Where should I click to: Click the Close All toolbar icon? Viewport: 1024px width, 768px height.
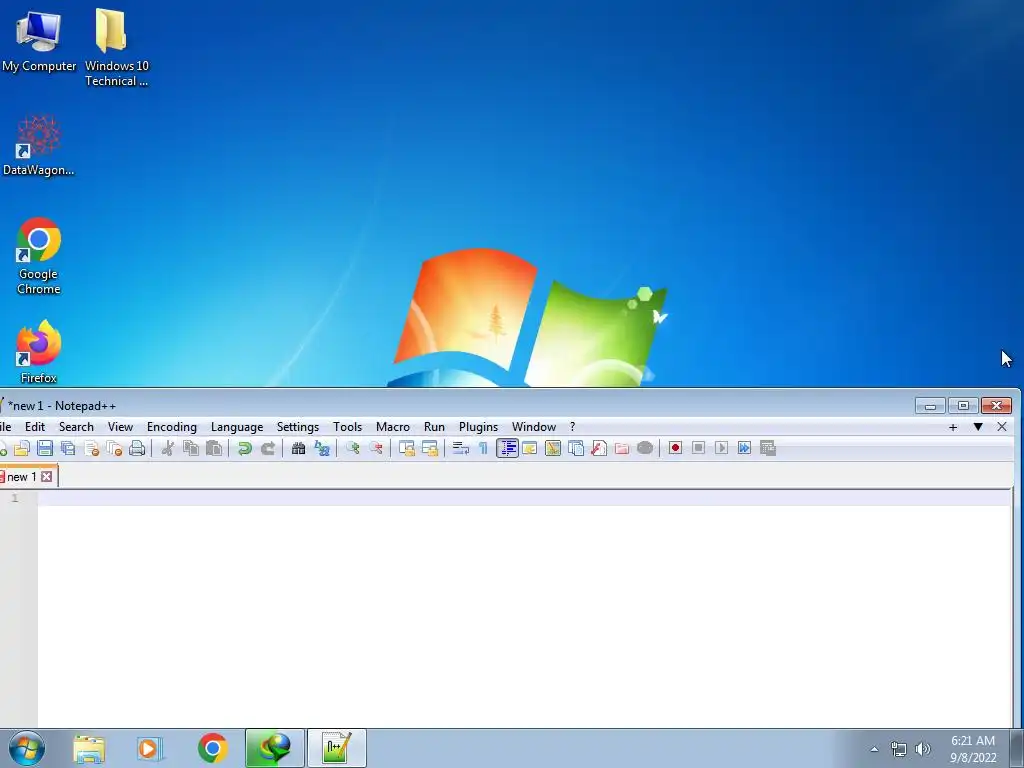click(x=114, y=448)
